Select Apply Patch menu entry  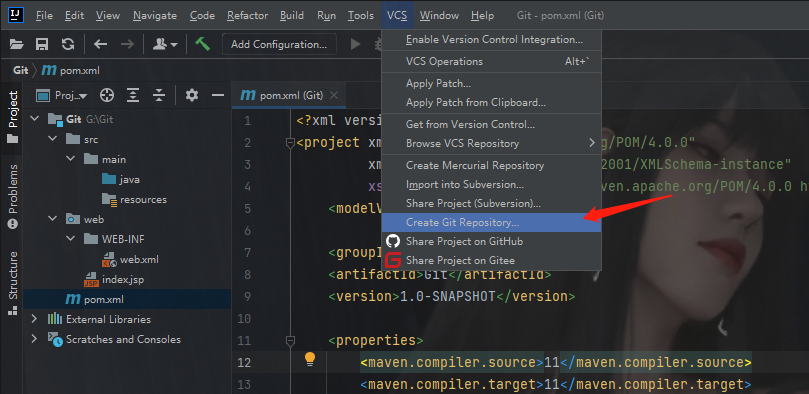pos(491,84)
